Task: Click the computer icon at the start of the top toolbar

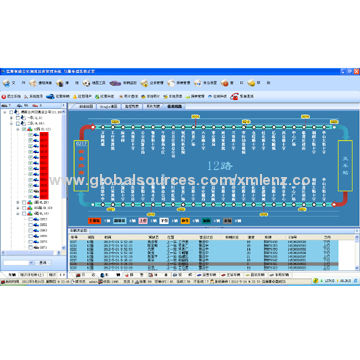Action: (x=6, y=83)
